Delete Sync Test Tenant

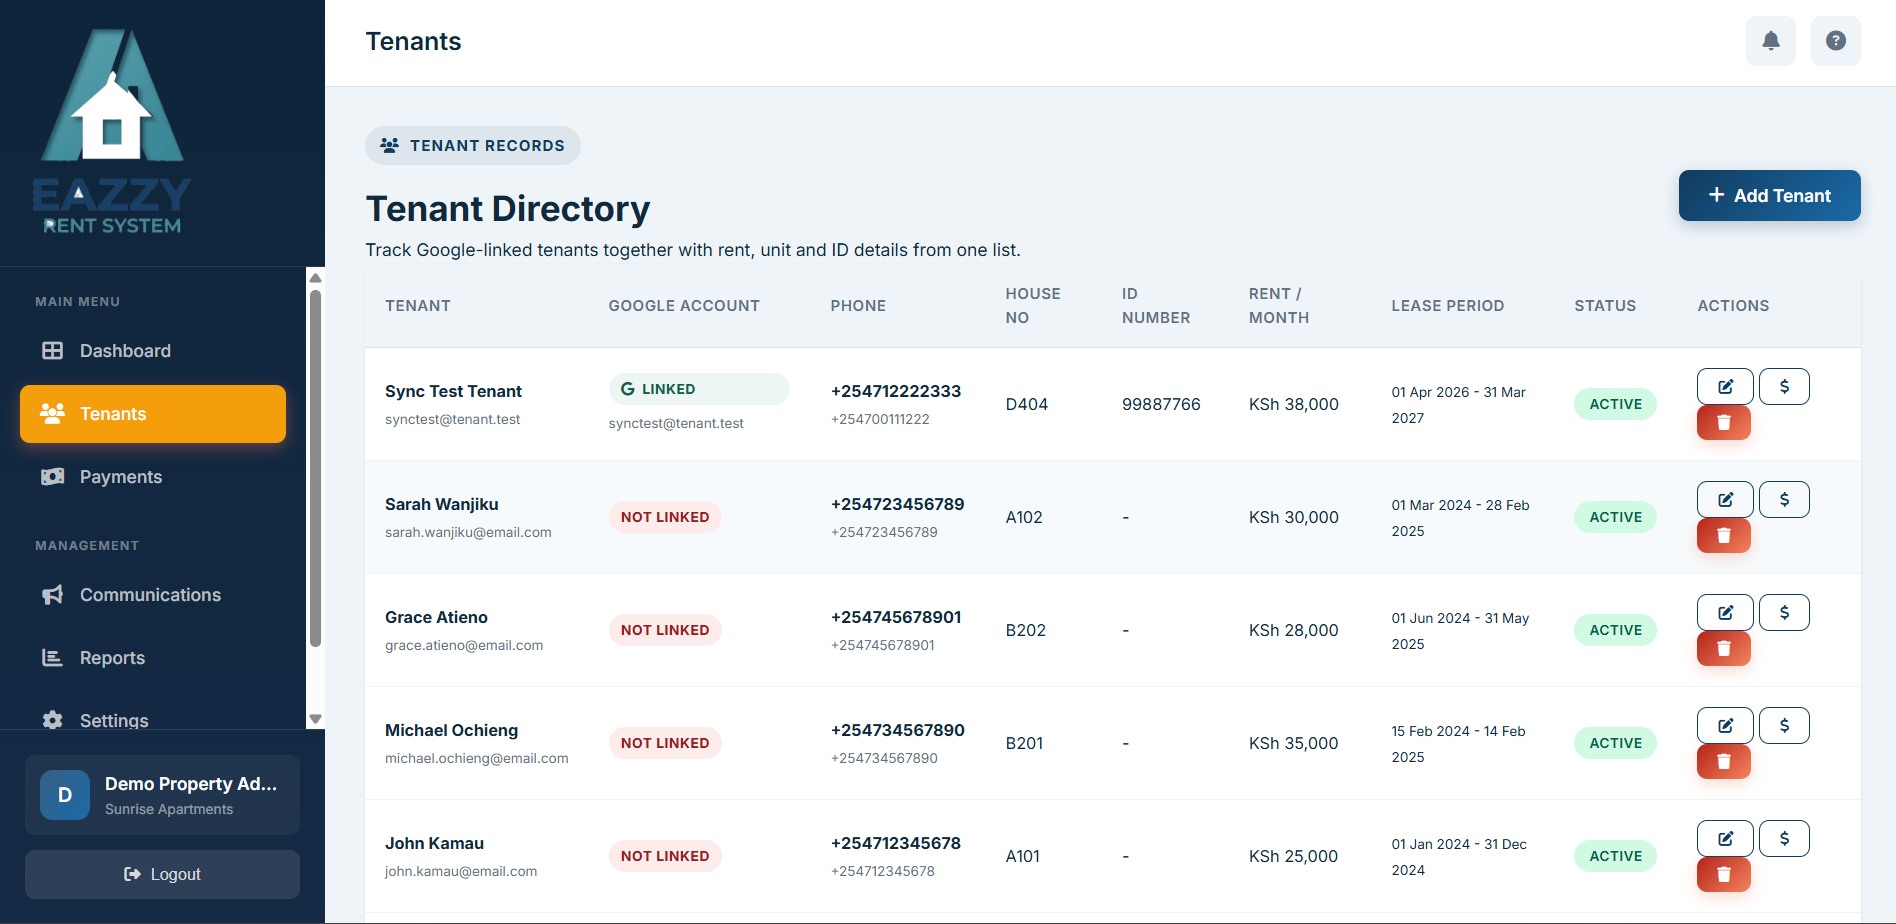pos(1724,423)
